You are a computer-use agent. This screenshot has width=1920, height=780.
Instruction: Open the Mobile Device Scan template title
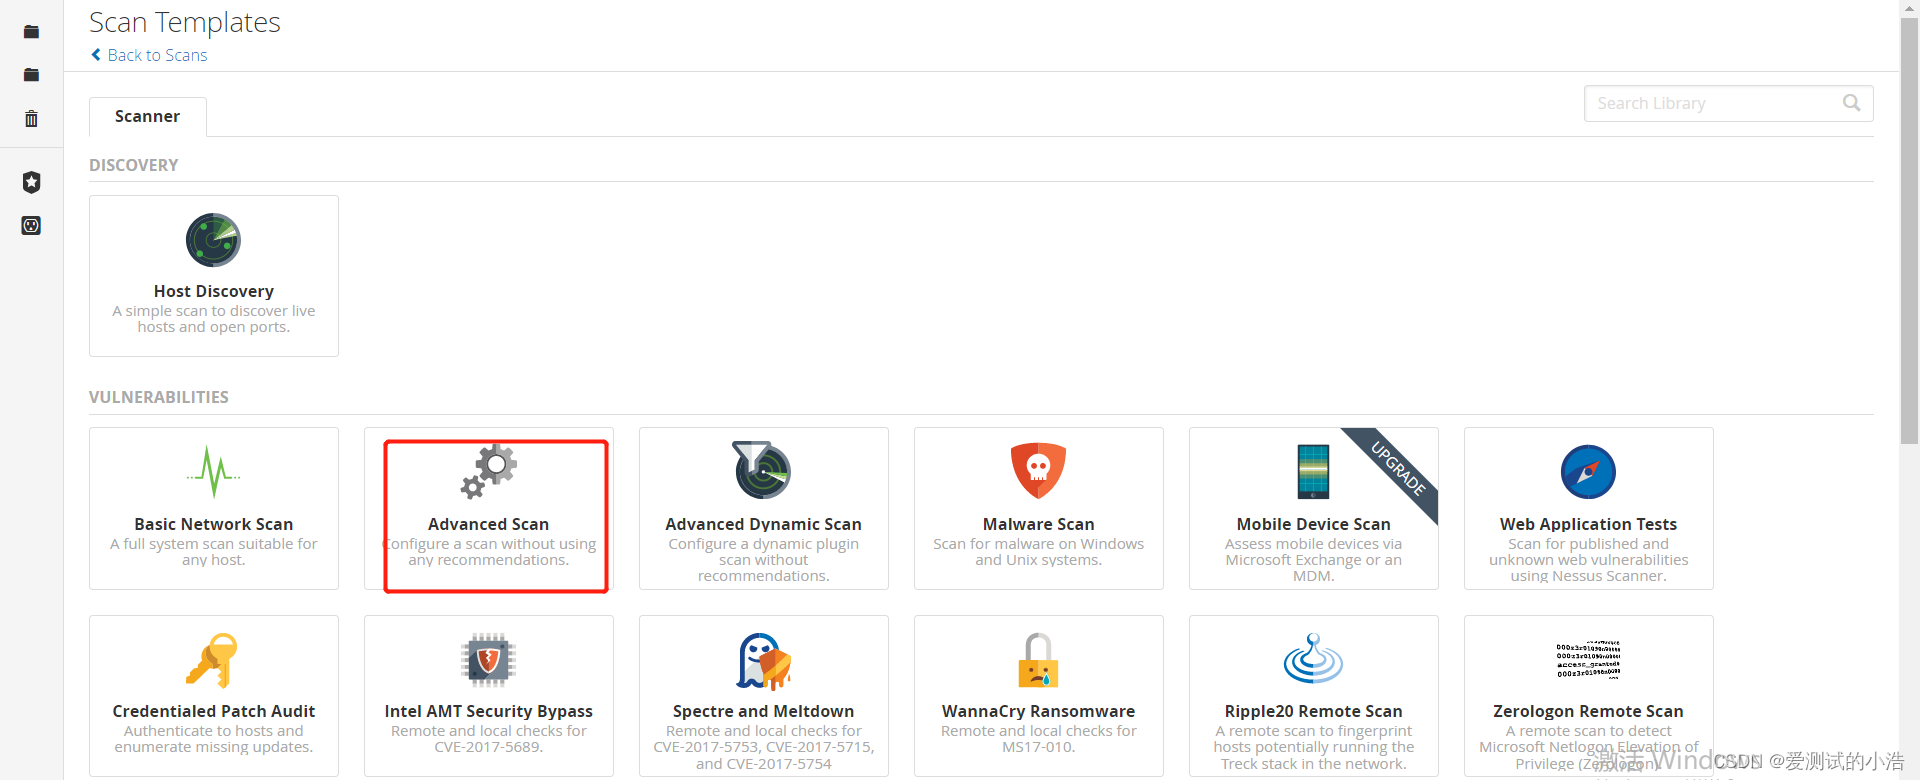pos(1313,524)
